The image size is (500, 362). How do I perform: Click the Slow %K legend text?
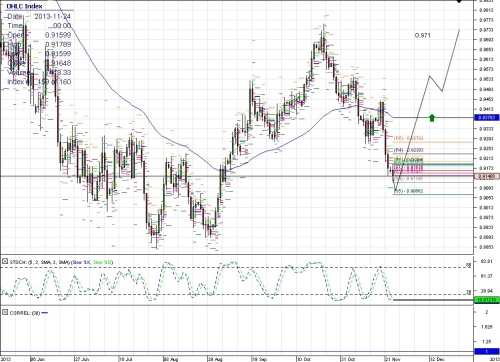click(82, 262)
